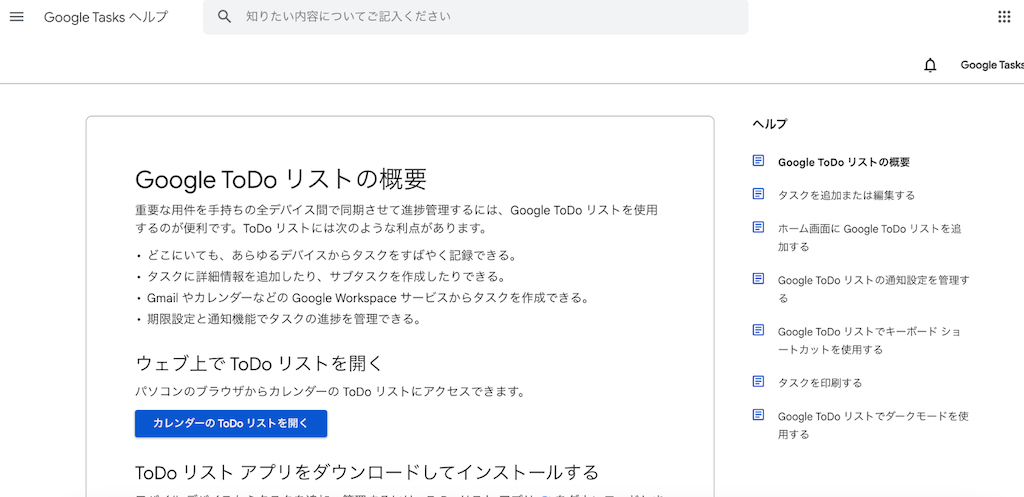Click document icon beside ホーム画面に Google ToDo リストを追加する
This screenshot has width=1024, height=497.
[x=758, y=227]
